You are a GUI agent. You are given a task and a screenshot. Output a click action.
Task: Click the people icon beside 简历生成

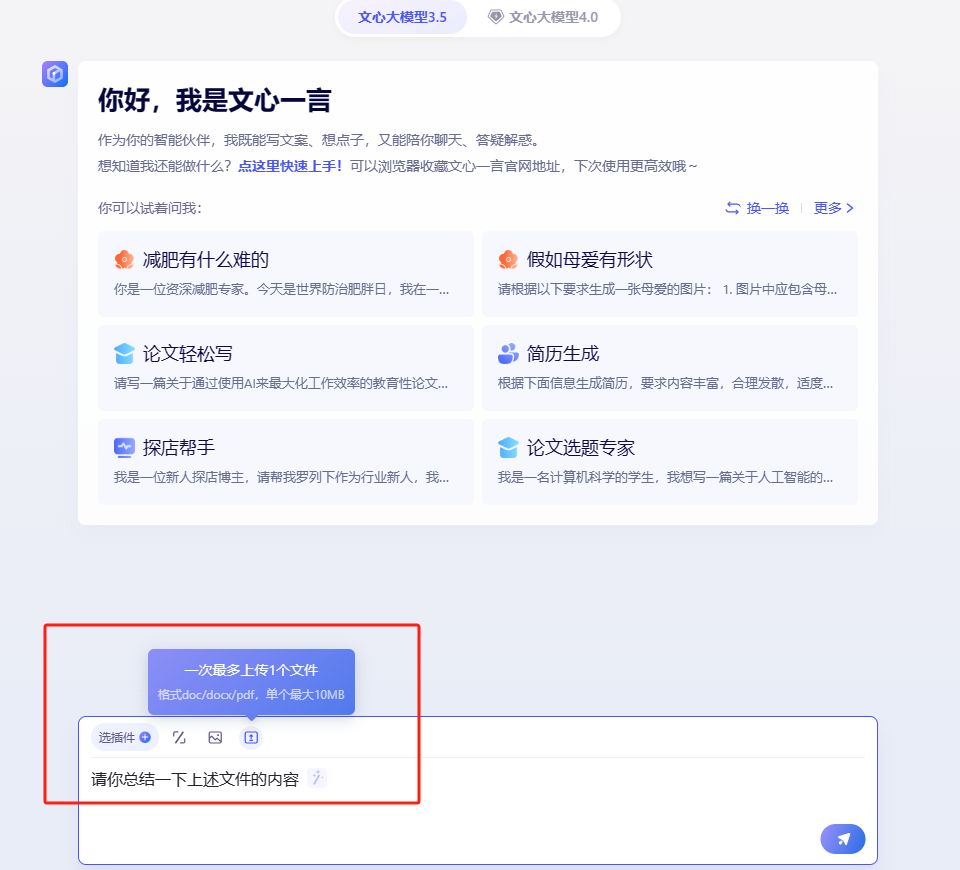click(508, 353)
